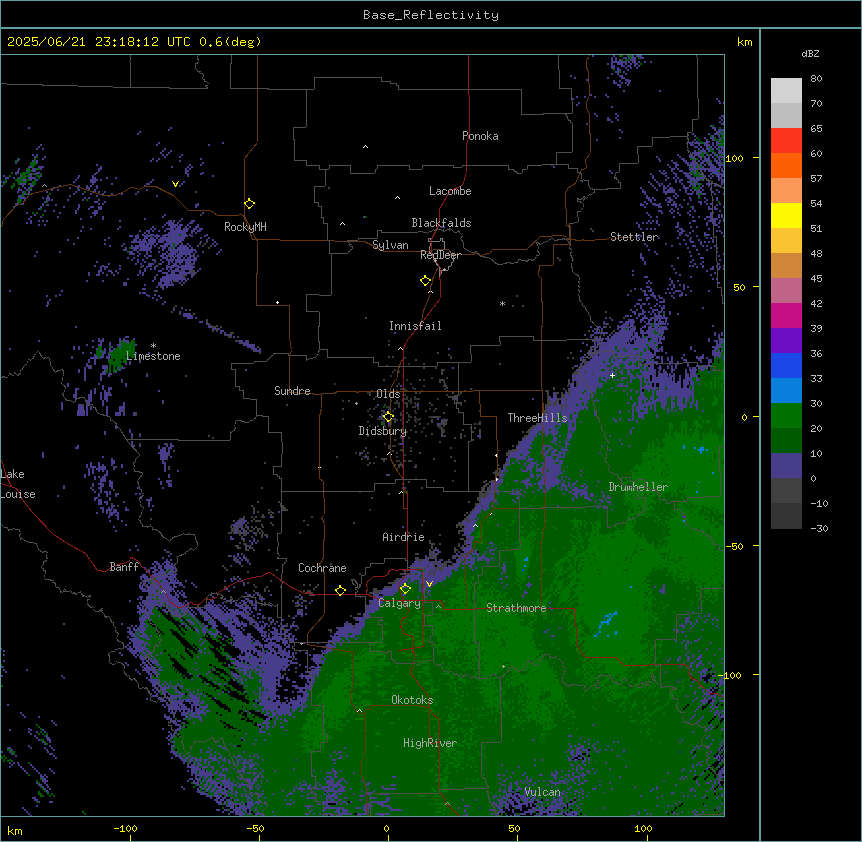Select the light gray 70 dBZ legend swatch
This screenshot has width=862, height=842.
click(x=786, y=91)
